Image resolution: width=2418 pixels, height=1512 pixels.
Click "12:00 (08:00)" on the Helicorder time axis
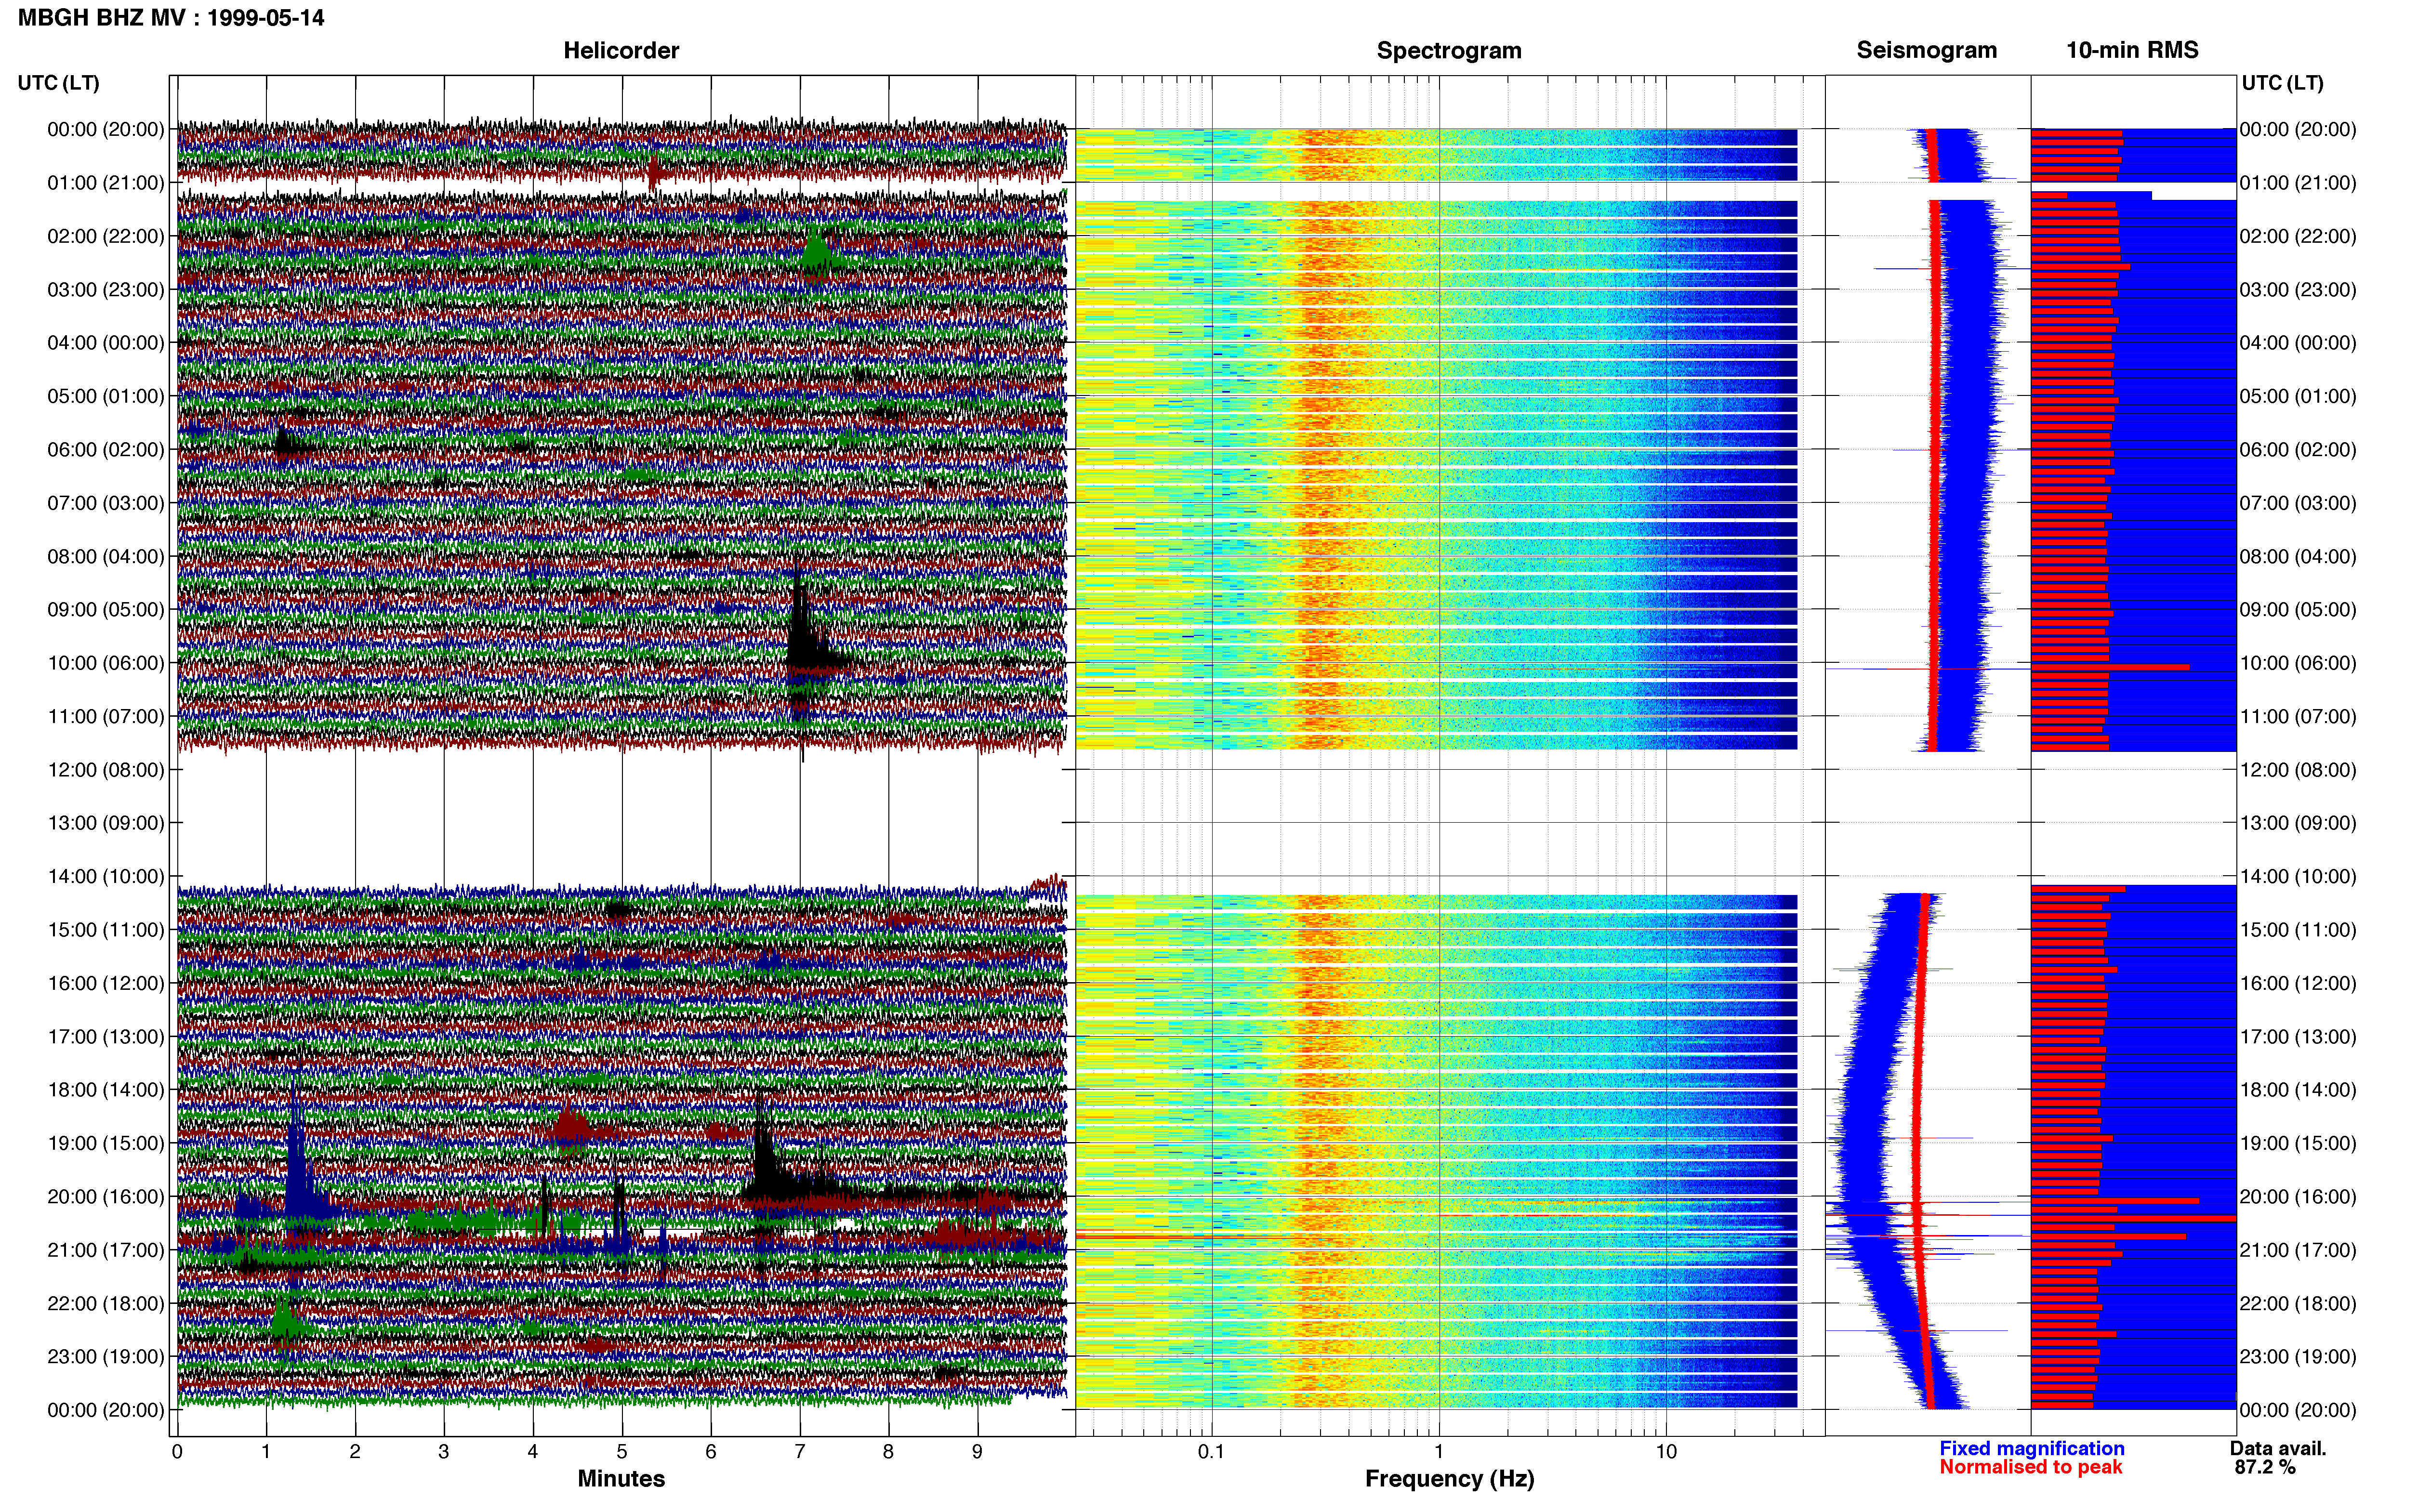(x=106, y=770)
